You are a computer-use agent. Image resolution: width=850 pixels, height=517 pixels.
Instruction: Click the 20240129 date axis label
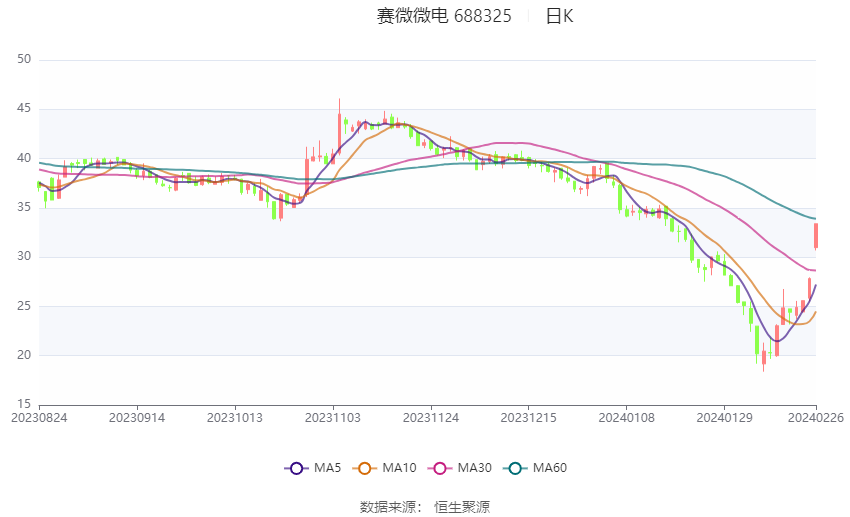724,418
